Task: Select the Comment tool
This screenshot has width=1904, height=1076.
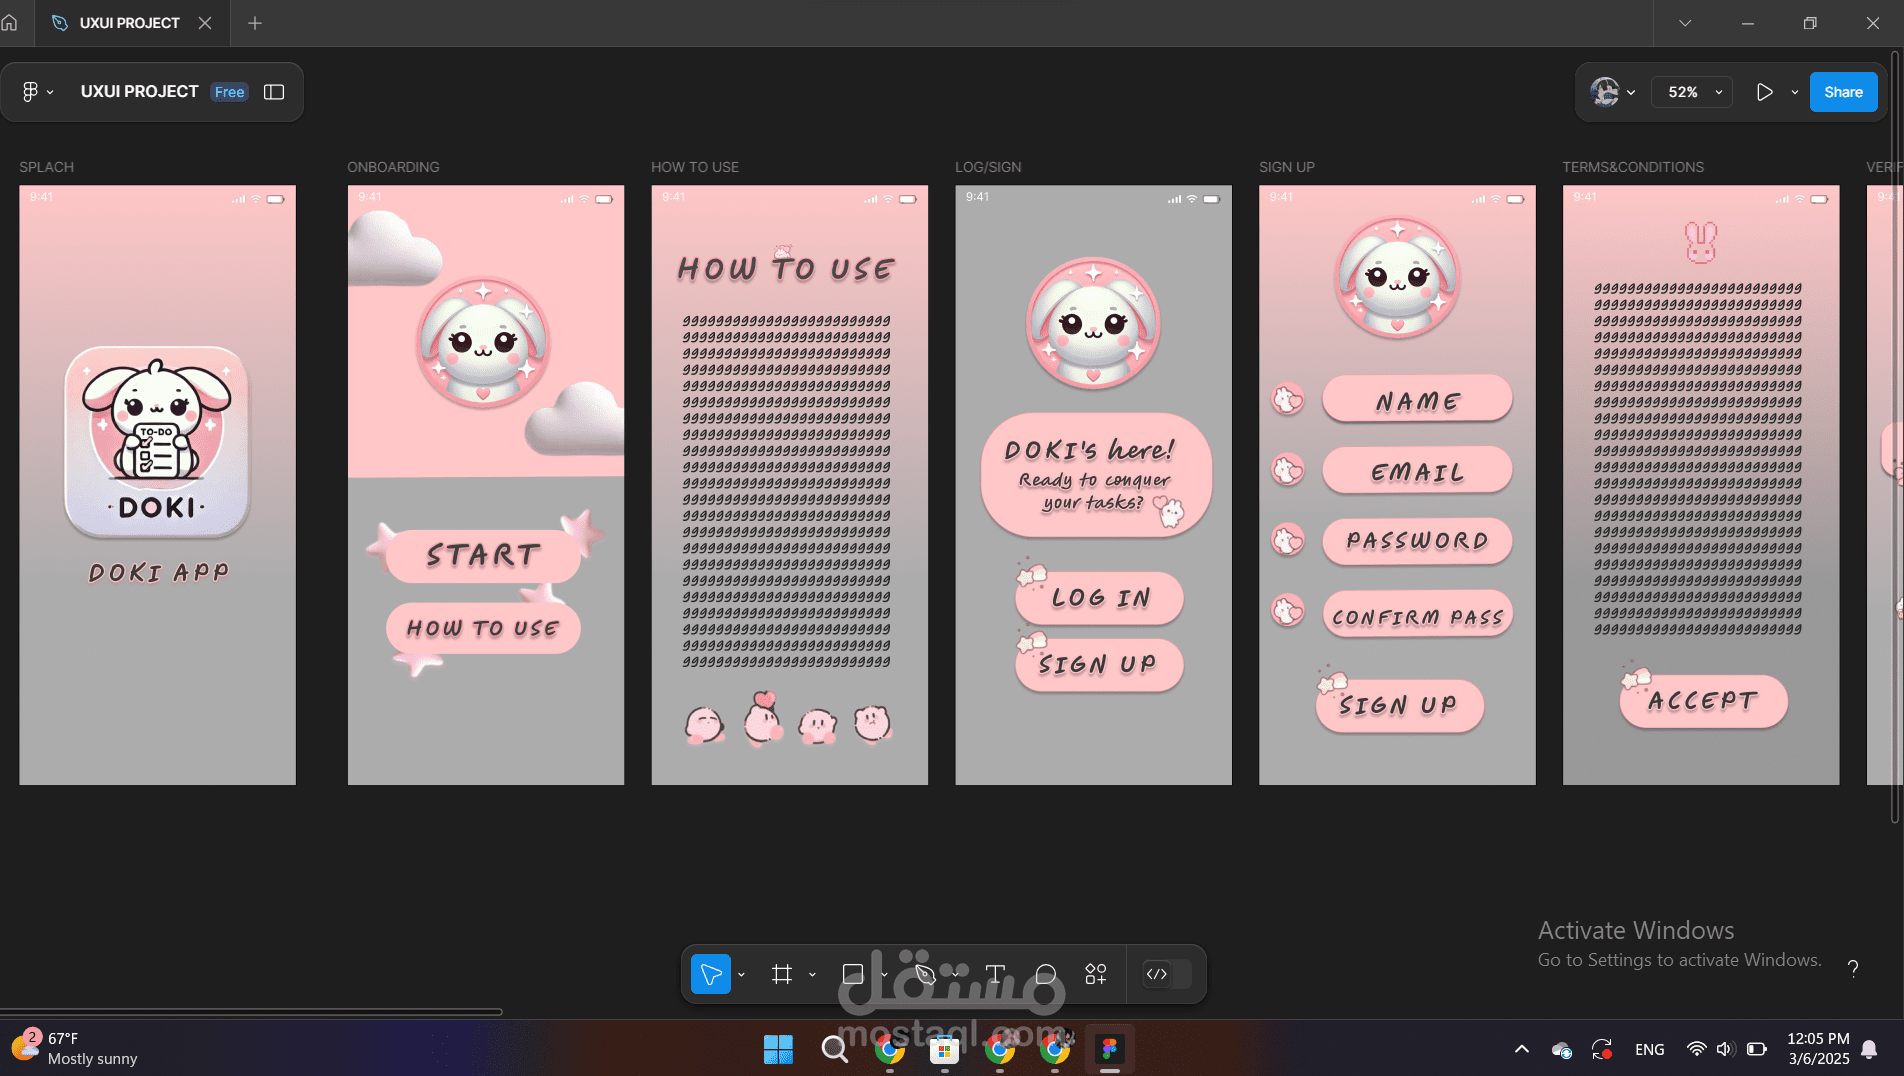Action: click(1045, 974)
